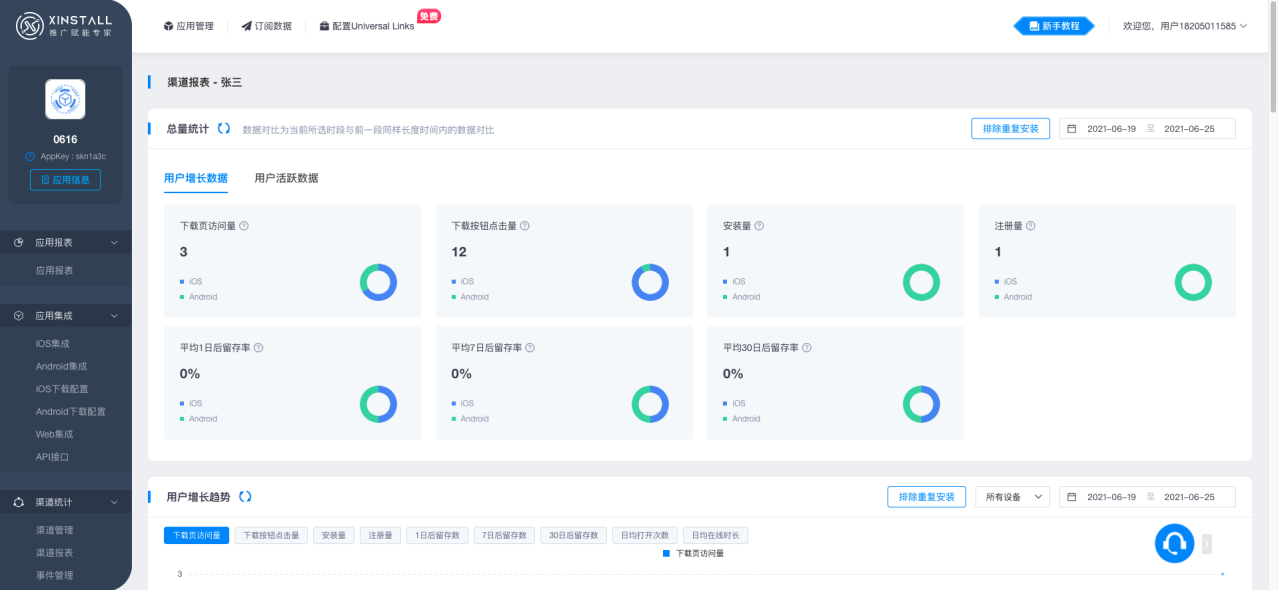Collapse the 渠道统计 sidebar section
1278x590 pixels.
click(x=66, y=502)
